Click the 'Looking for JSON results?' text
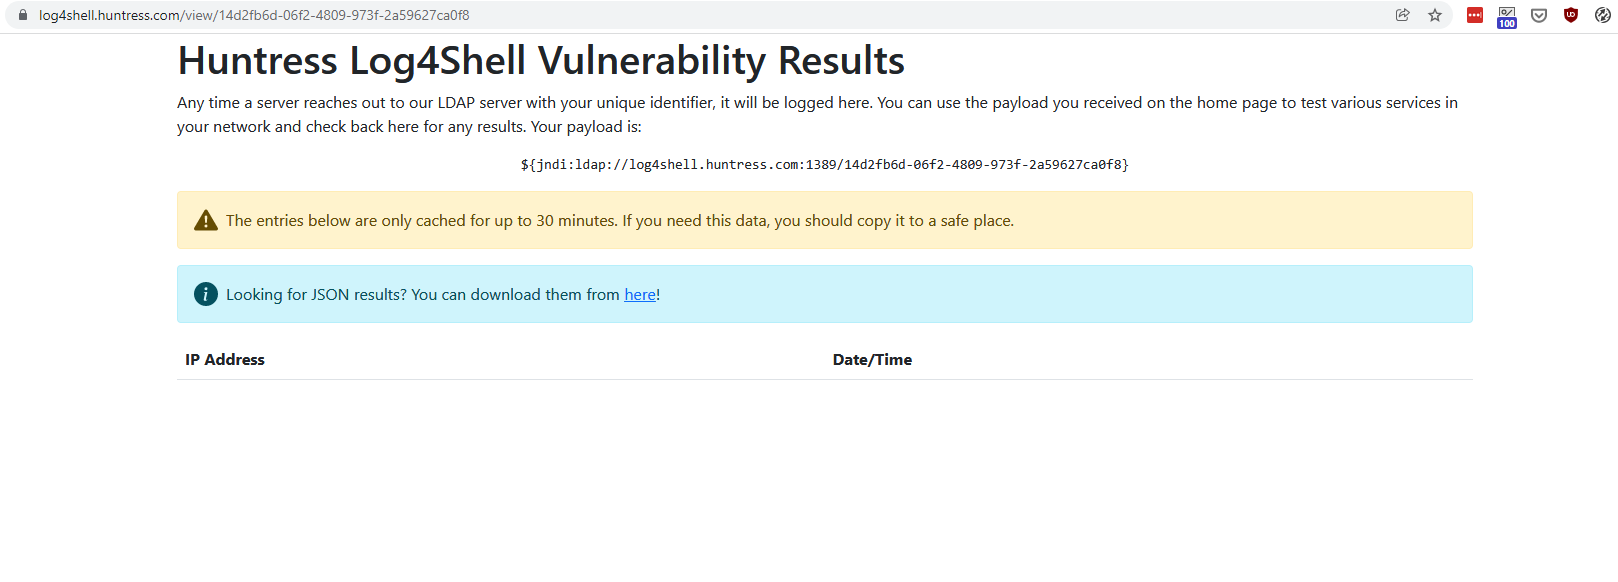 click(422, 295)
